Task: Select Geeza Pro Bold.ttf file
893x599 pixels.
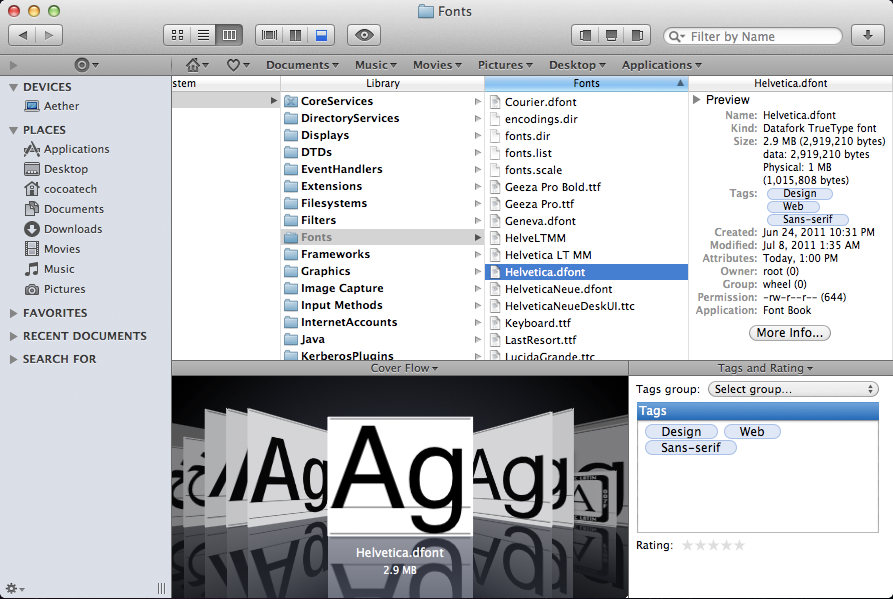Action: (586, 187)
